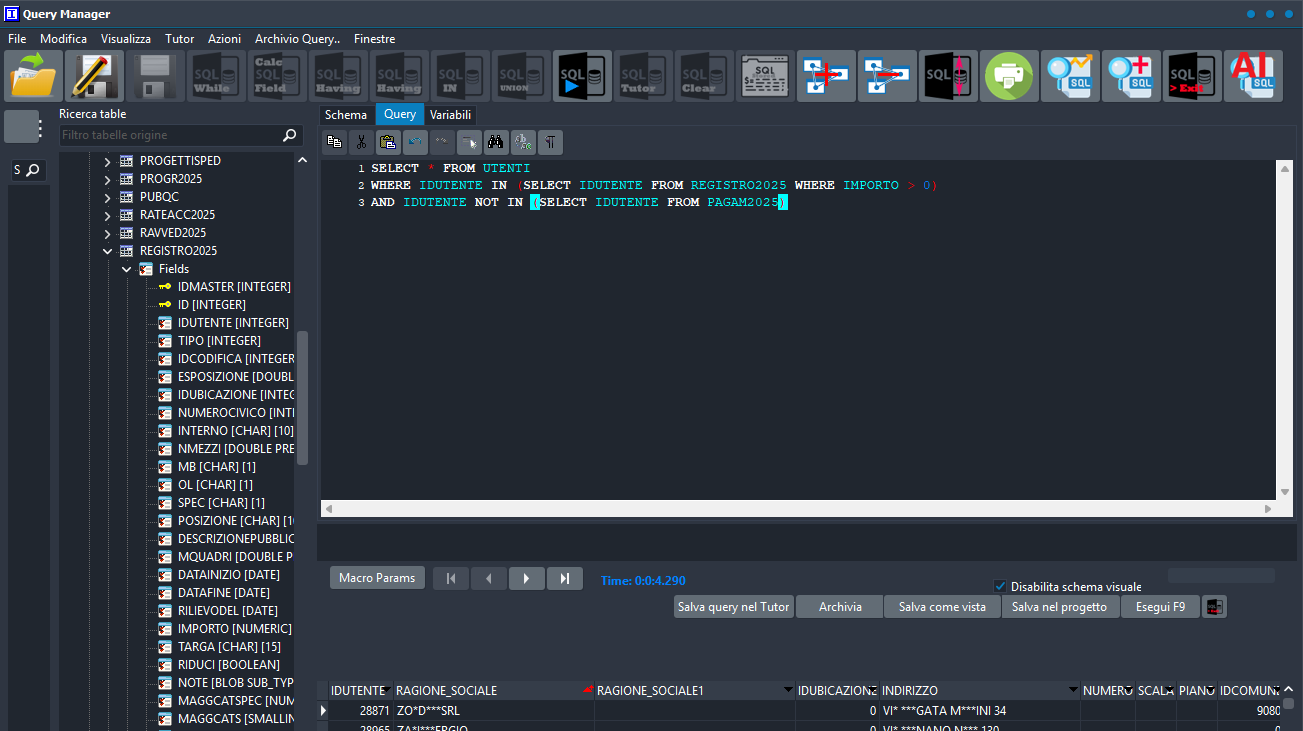Screen dimensions: 1303x731
Task: Click the paste clipboard icon
Action: (388, 142)
